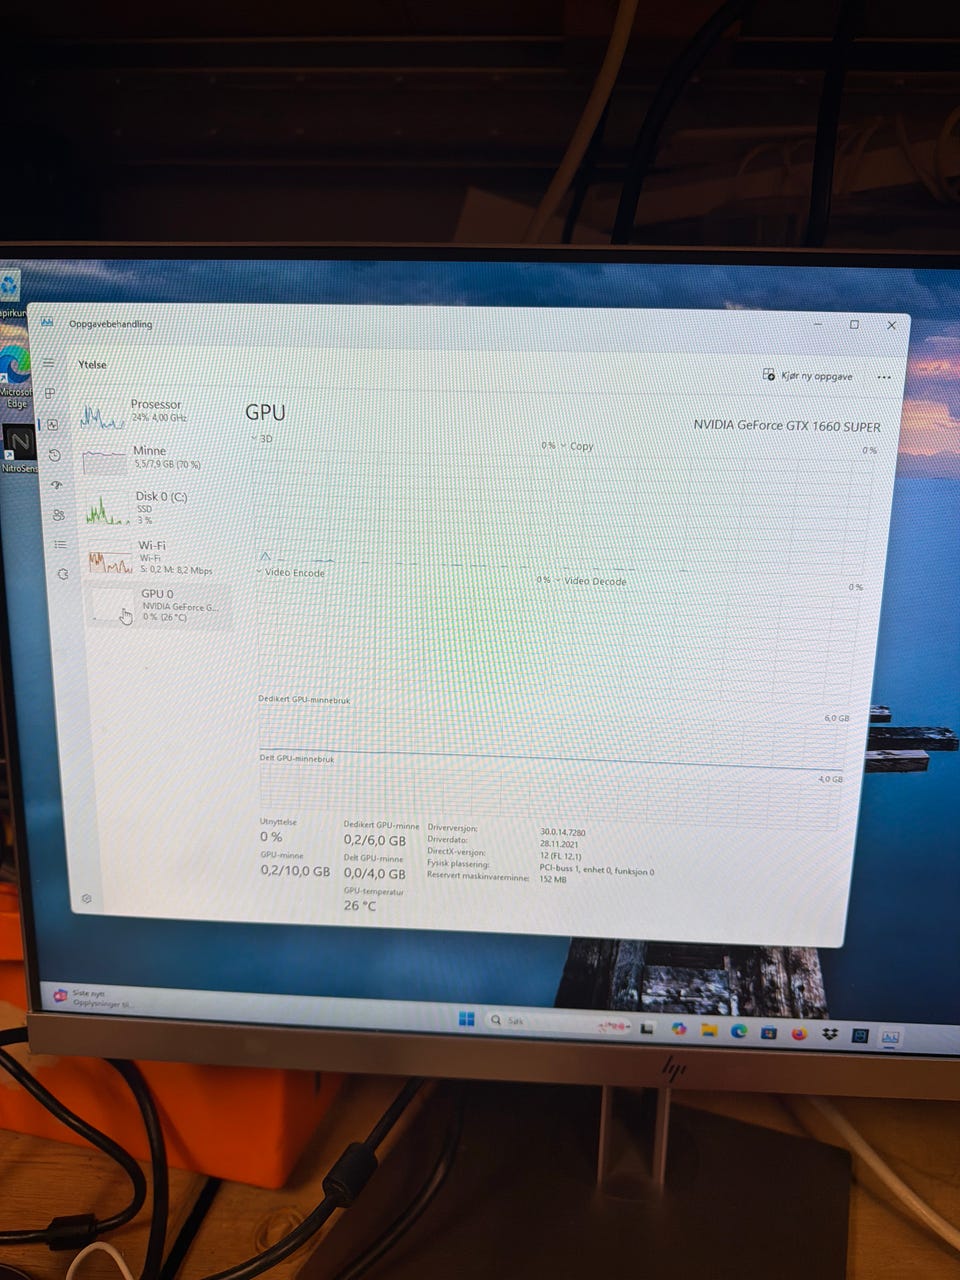This screenshot has width=960, height=1280.
Task: Select the Performance page icon in sidebar
Action: pos(52,424)
